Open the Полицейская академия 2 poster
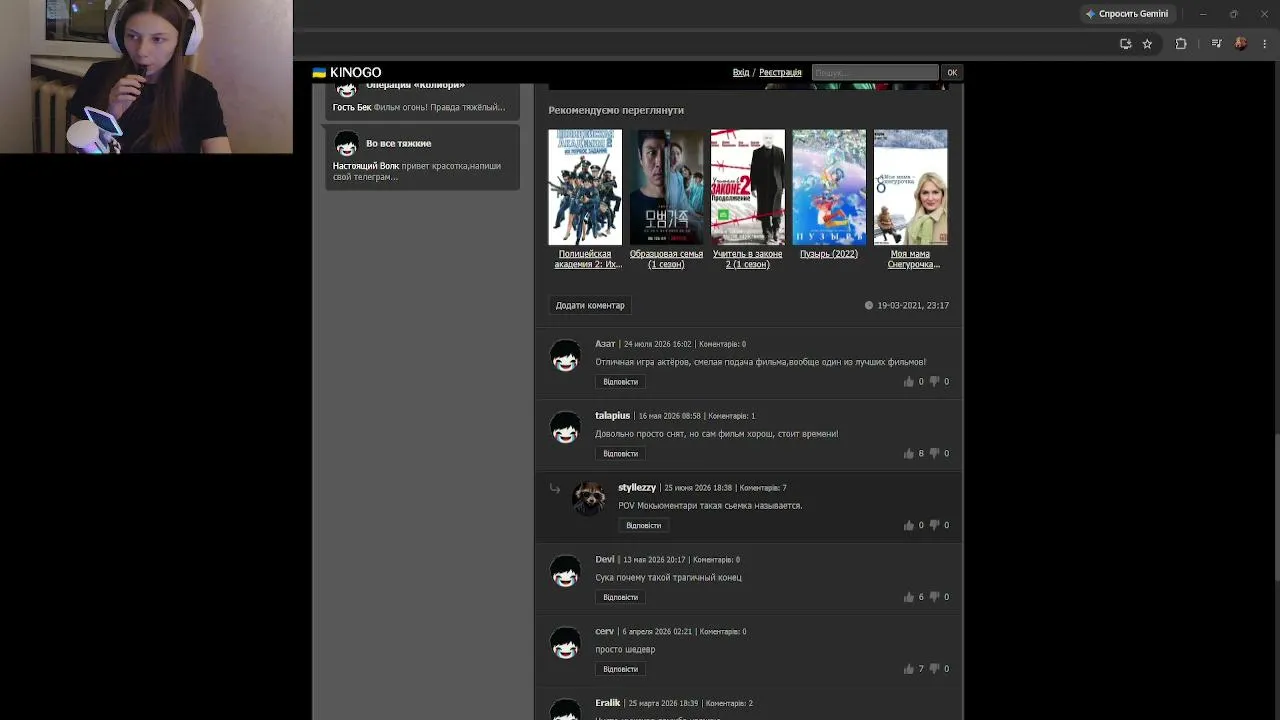 585,187
